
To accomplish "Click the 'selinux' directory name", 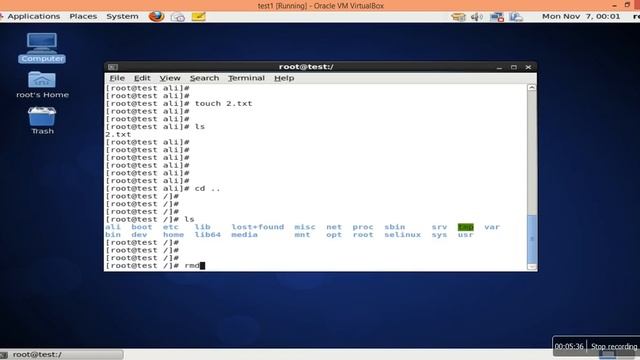I will tap(402, 235).
